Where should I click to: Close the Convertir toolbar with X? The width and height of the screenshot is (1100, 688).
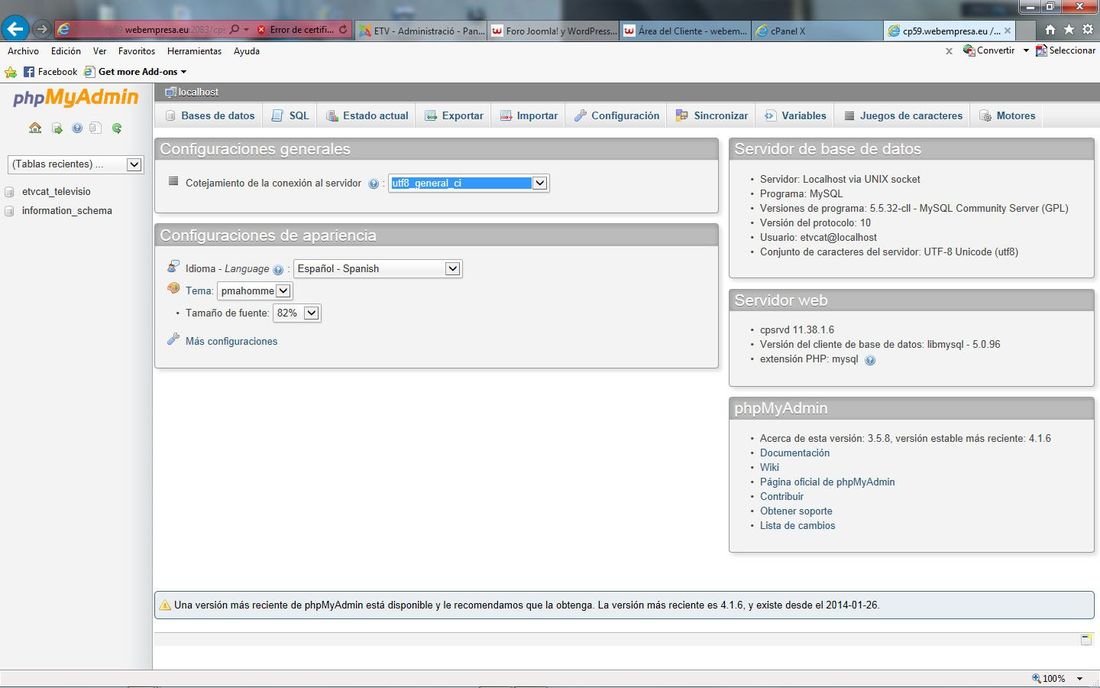click(948, 50)
